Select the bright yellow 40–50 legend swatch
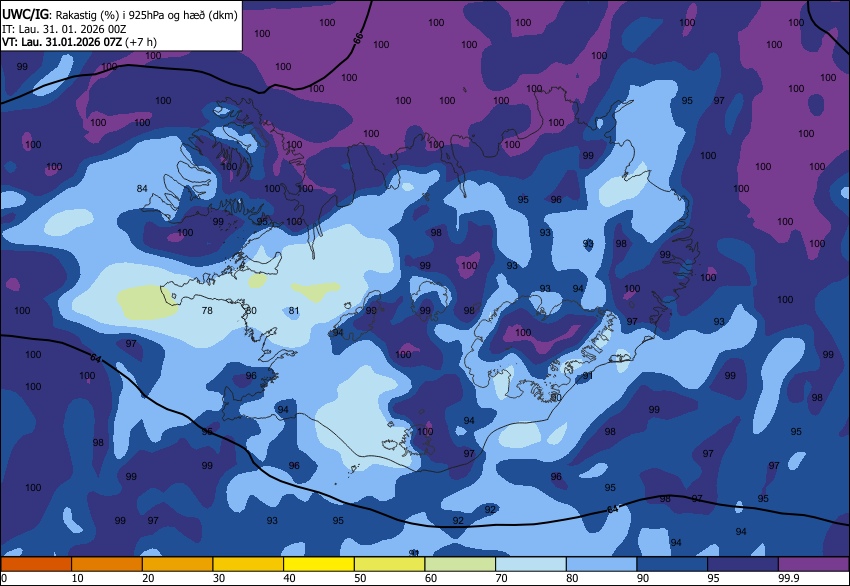The width and height of the screenshot is (850, 586). (319, 564)
